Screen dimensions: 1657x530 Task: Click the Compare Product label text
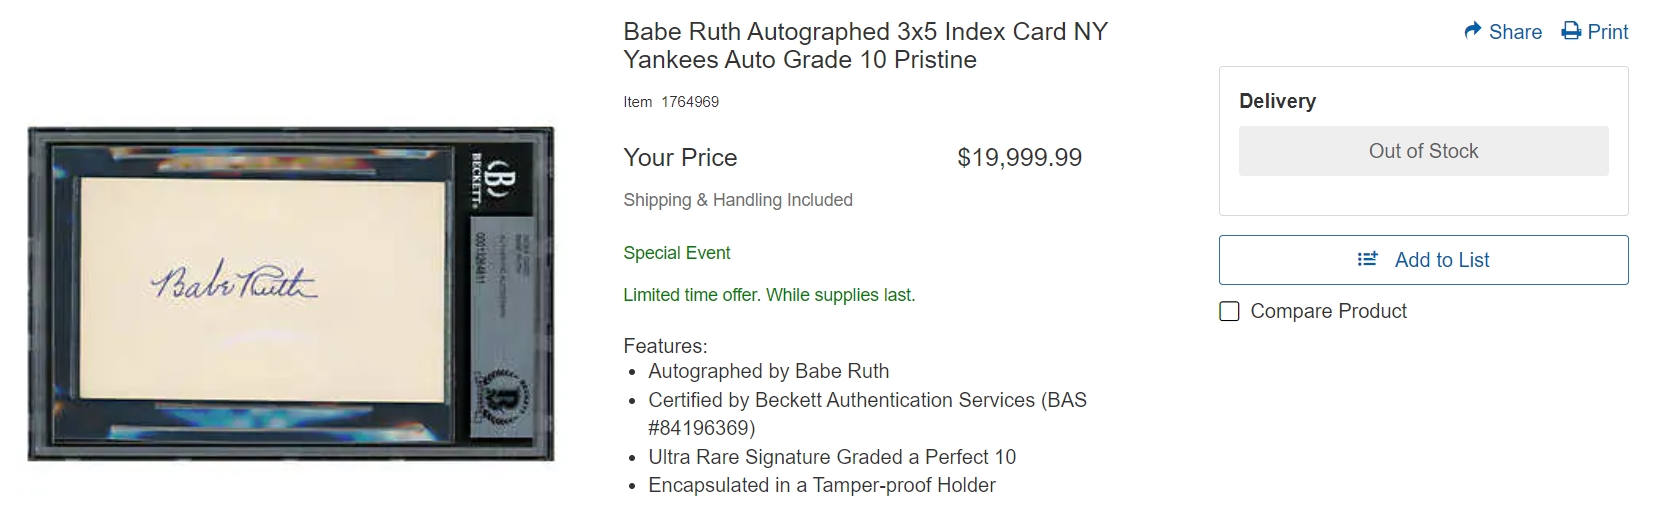coord(1328,311)
